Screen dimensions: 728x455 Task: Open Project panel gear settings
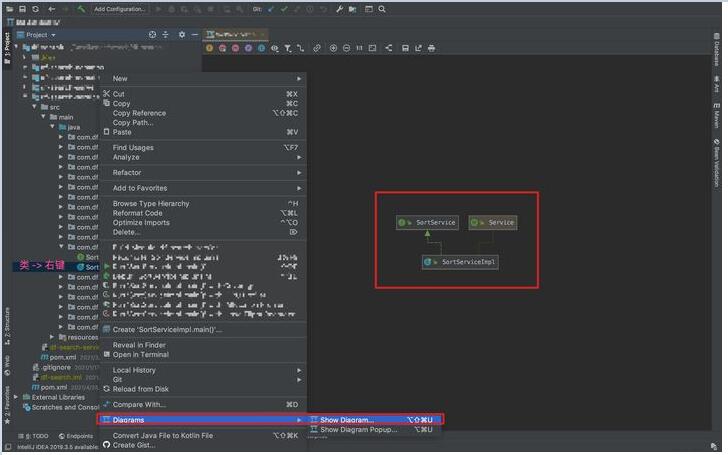click(x=182, y=34)
